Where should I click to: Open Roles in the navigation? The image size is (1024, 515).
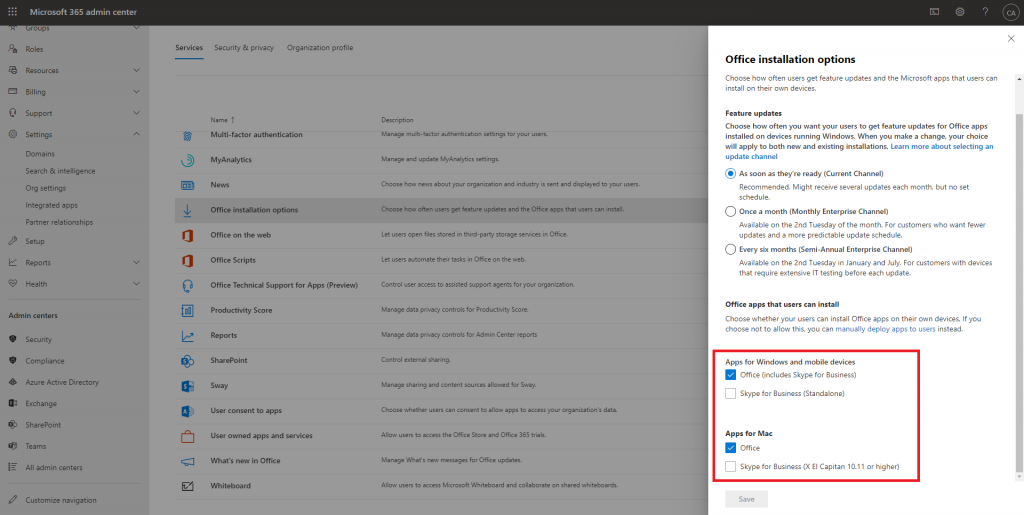(34, 49)
